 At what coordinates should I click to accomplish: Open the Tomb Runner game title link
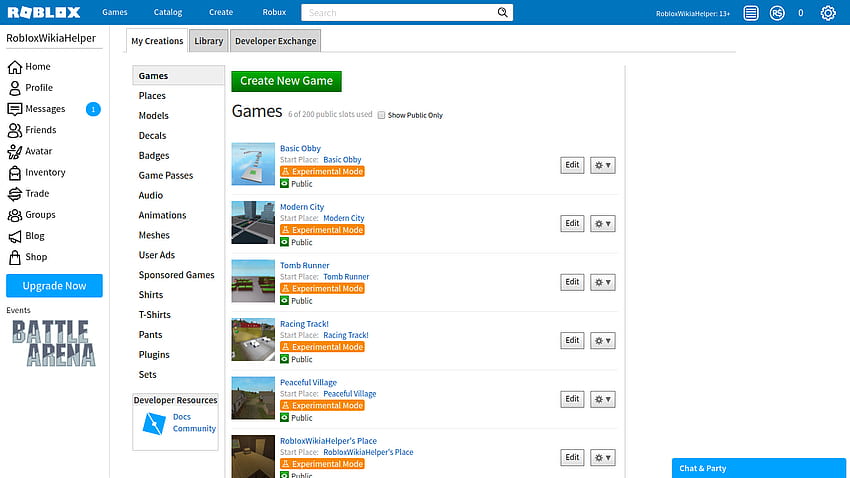305,266
